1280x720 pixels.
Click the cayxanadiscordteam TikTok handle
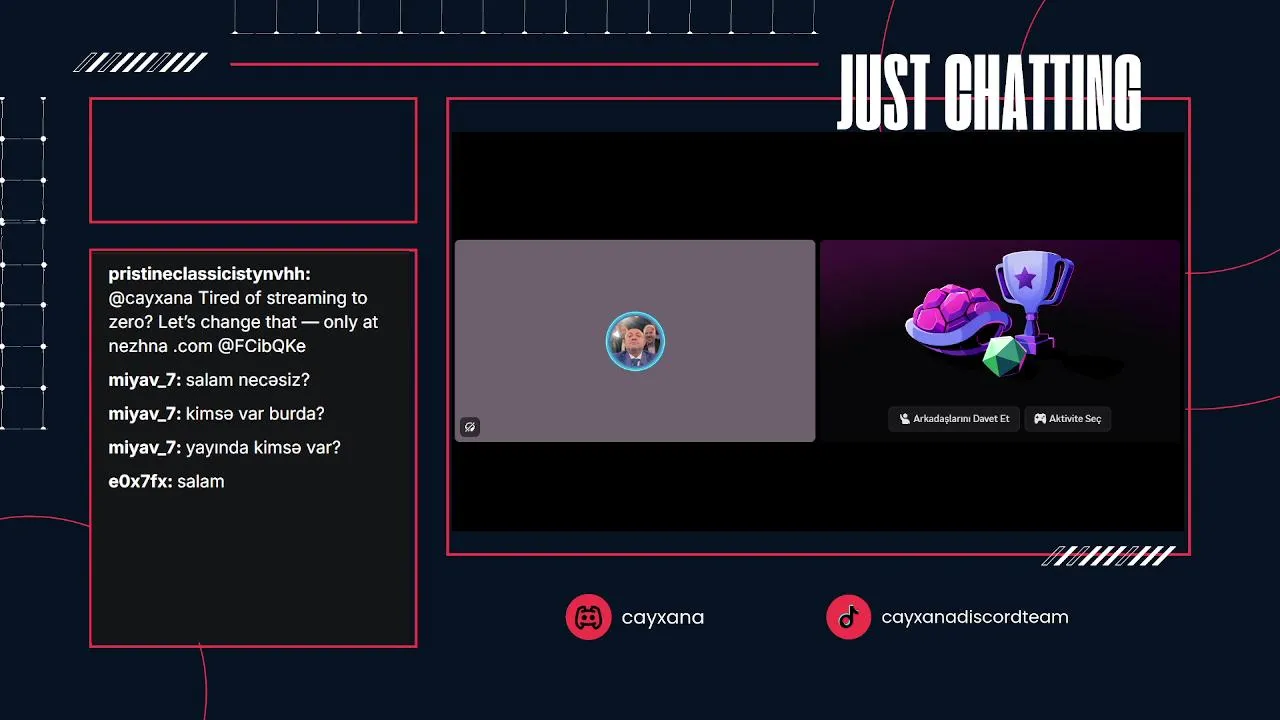tap(975, 617)
